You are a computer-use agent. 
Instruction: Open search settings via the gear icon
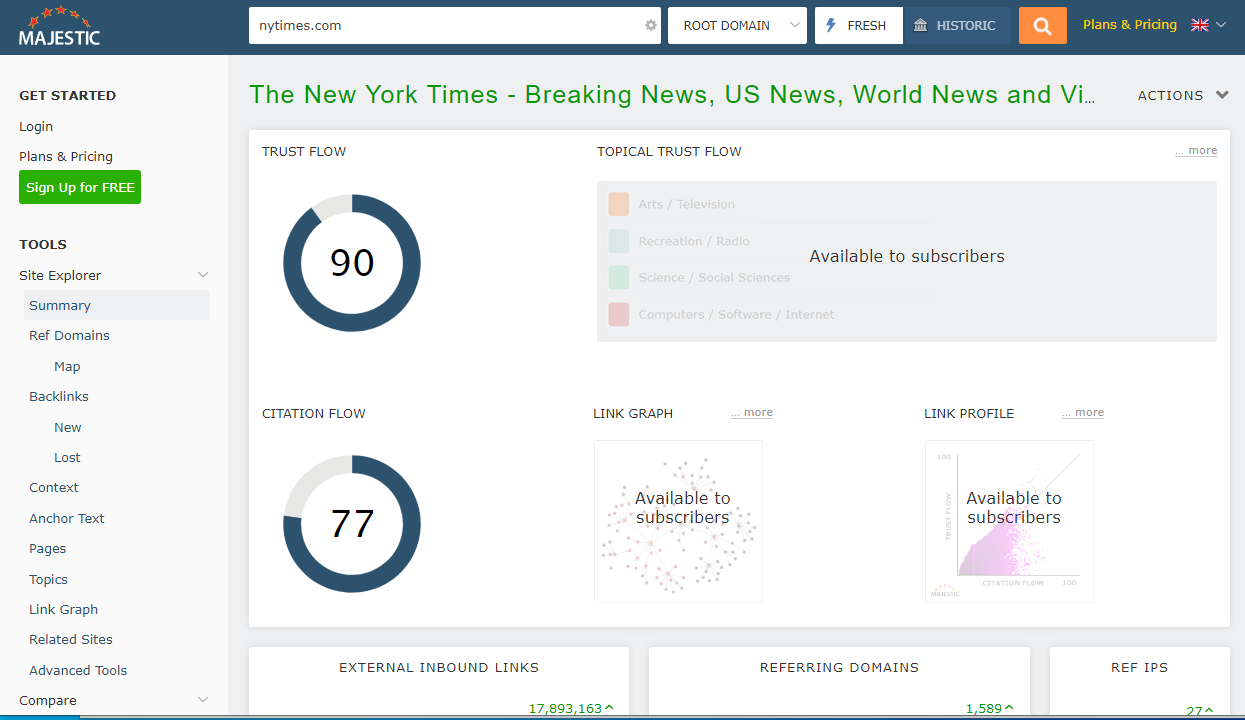click(x=650, y=25)
